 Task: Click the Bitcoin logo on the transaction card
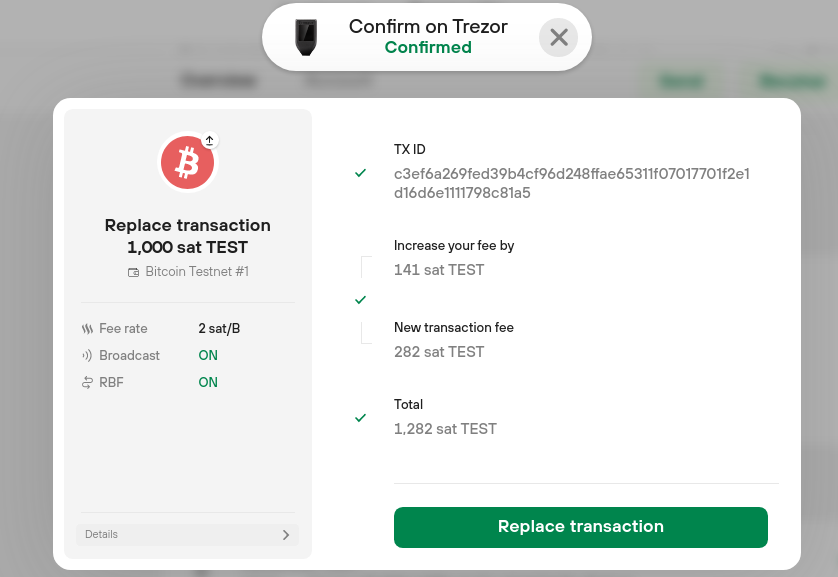click(187, 162)
